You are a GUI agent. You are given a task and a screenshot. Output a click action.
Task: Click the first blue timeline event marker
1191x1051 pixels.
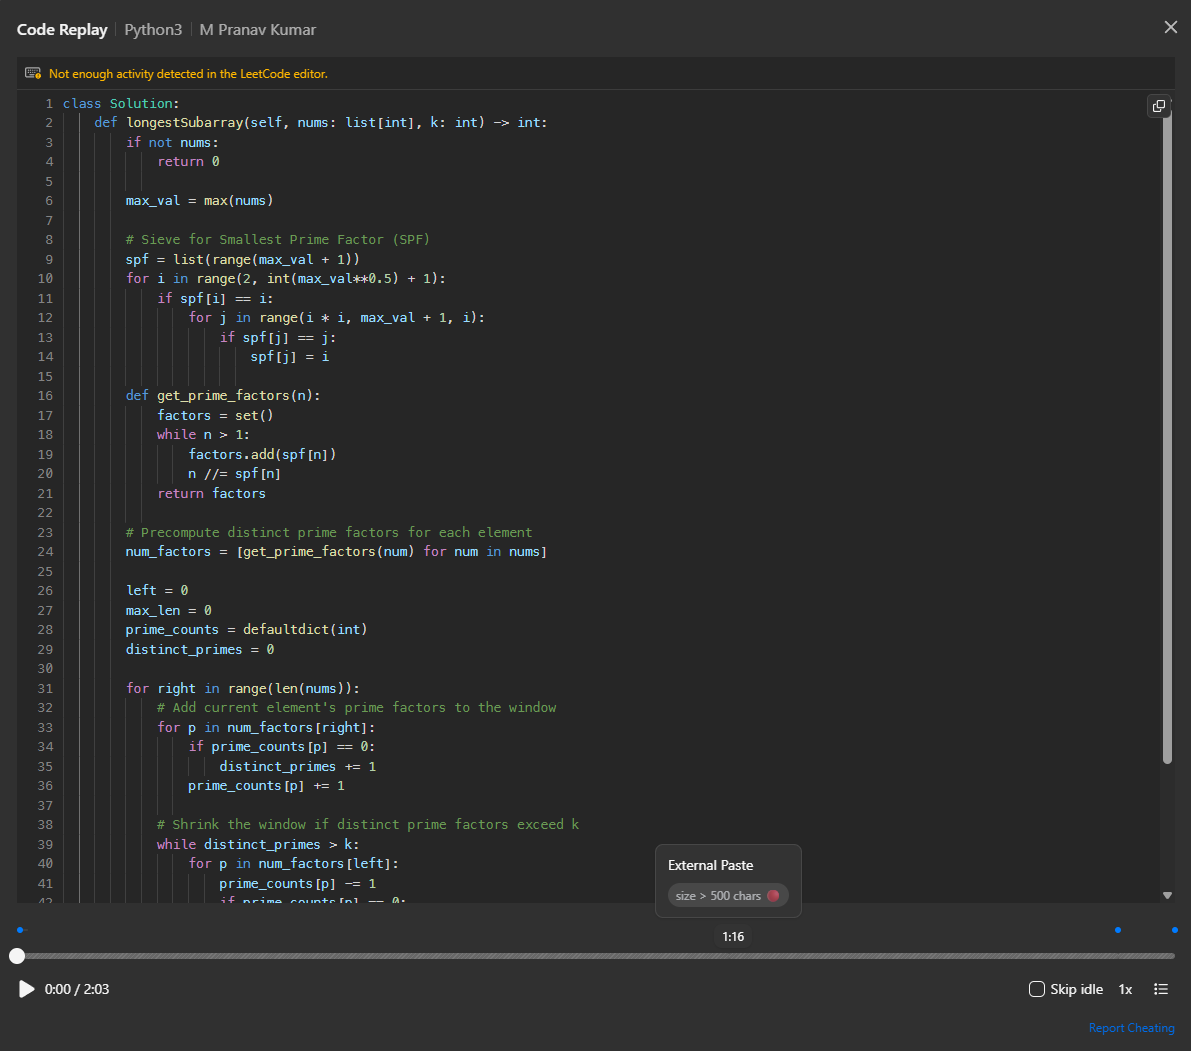click(21, 929)
